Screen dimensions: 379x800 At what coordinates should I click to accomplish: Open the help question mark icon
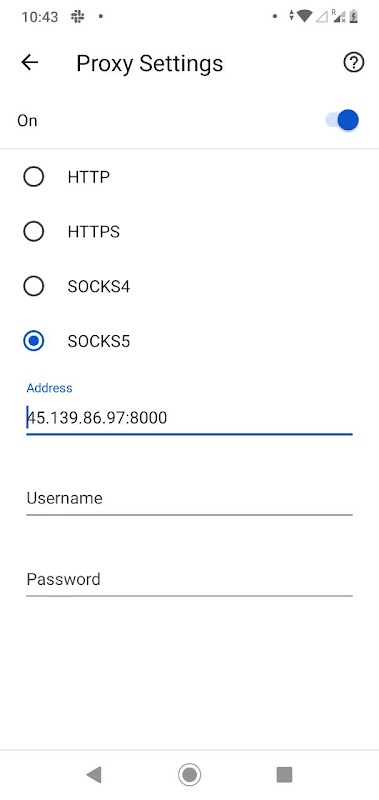coord(353,63)
